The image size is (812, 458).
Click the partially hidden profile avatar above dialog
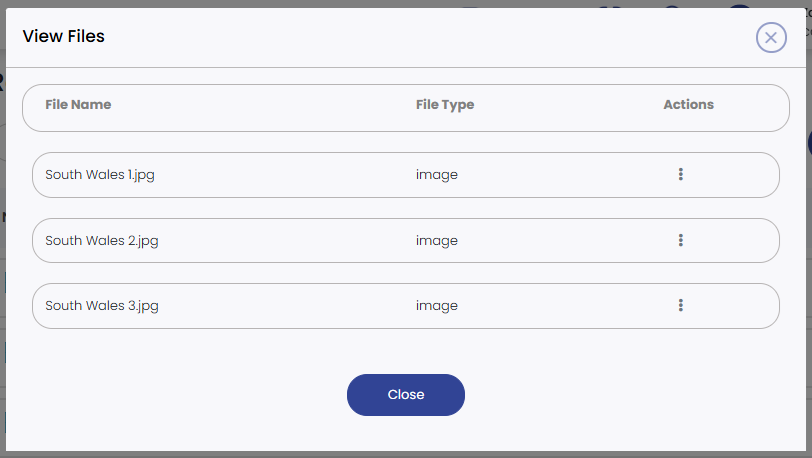[x=739, y=7]
